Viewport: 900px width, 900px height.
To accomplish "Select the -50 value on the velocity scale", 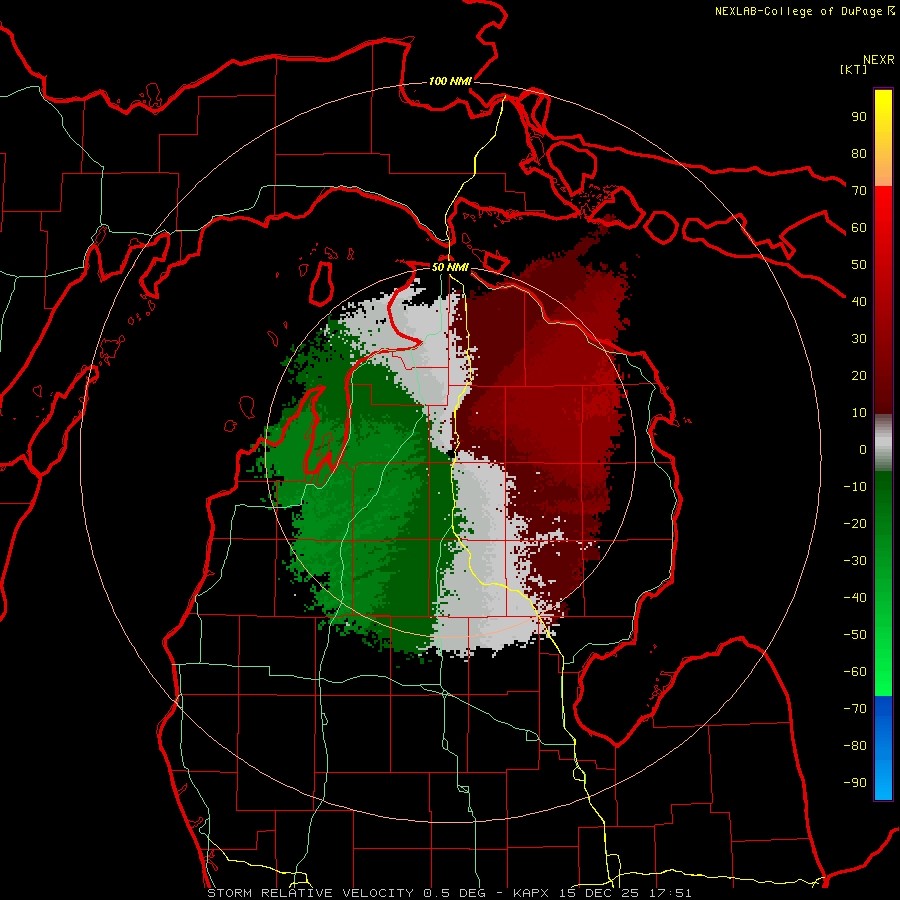I will [855, 635].
